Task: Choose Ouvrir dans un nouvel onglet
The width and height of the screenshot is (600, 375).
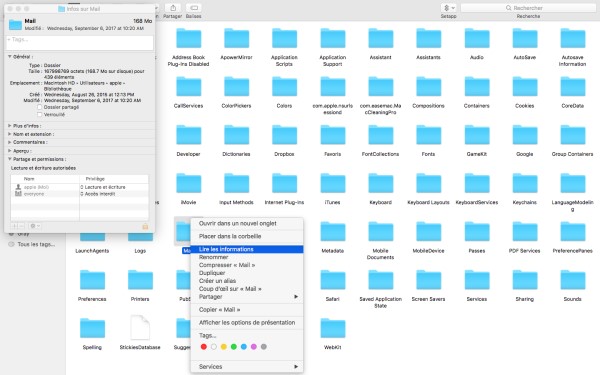Action: [x=247, y=223]
